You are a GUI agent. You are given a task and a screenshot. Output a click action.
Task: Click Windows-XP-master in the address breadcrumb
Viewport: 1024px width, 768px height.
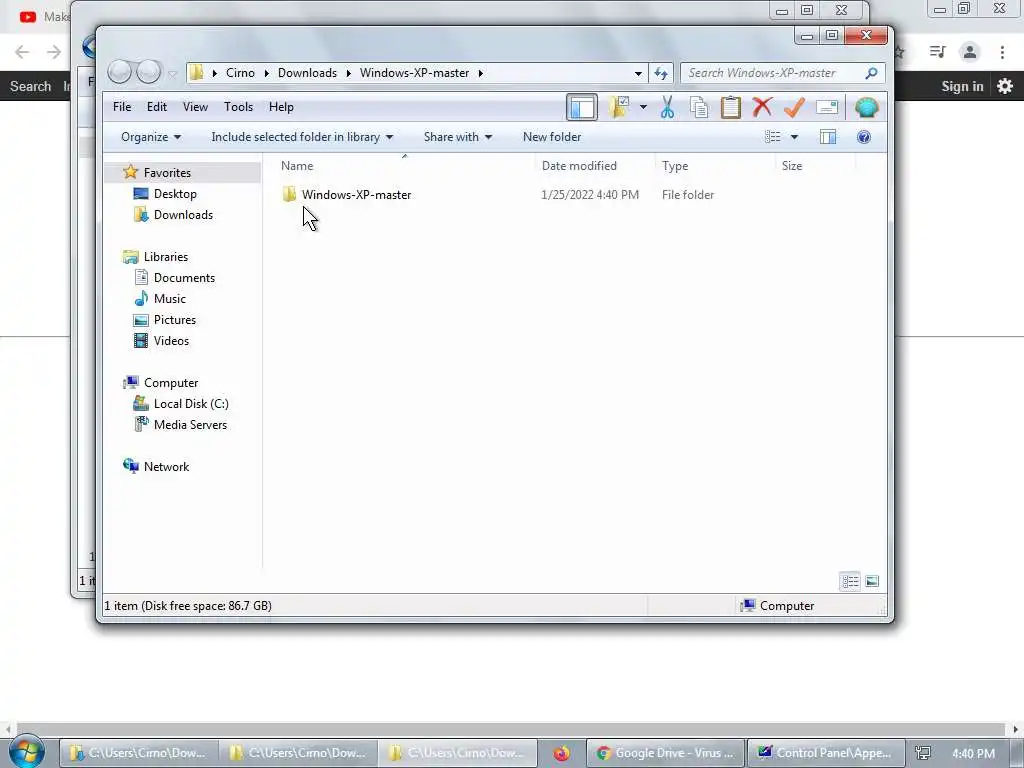tap(414, 72)
